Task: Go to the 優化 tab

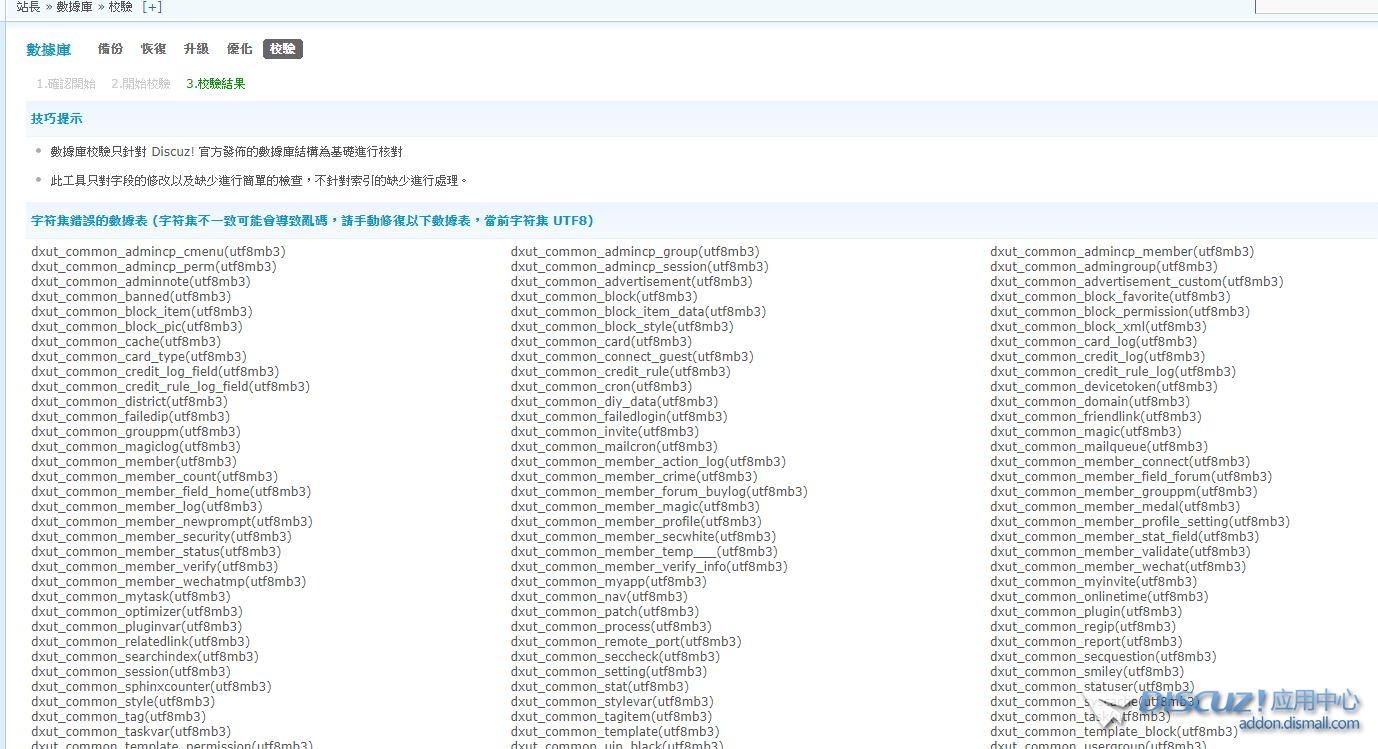Action: pos(239,49)
